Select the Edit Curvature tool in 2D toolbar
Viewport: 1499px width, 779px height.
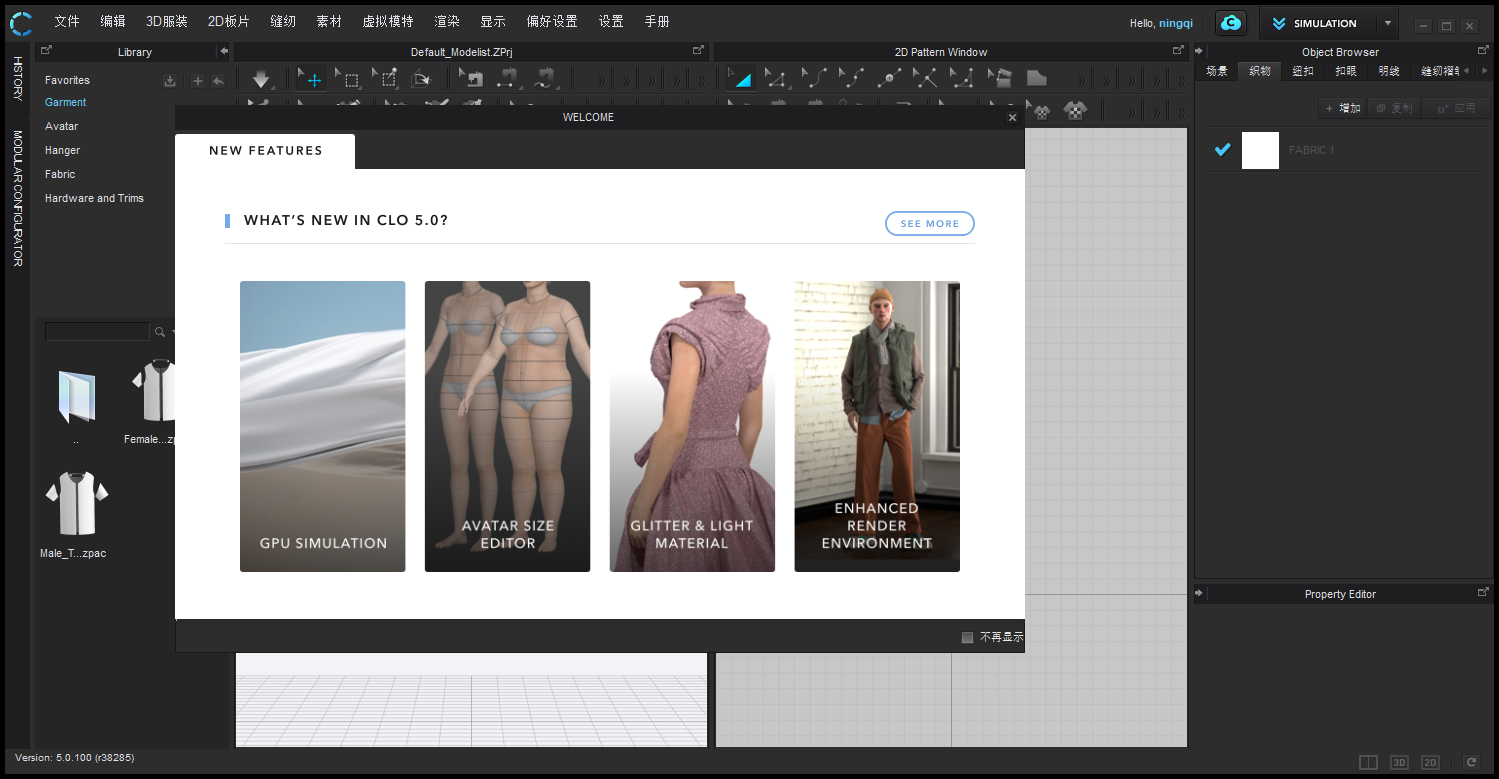tap(814, 79)
